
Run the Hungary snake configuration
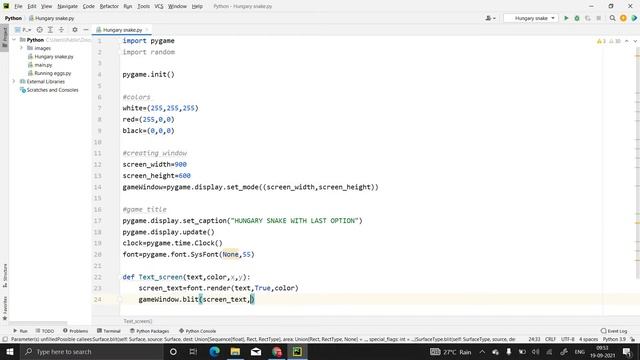pyautogui.click(x=566, y=18)
